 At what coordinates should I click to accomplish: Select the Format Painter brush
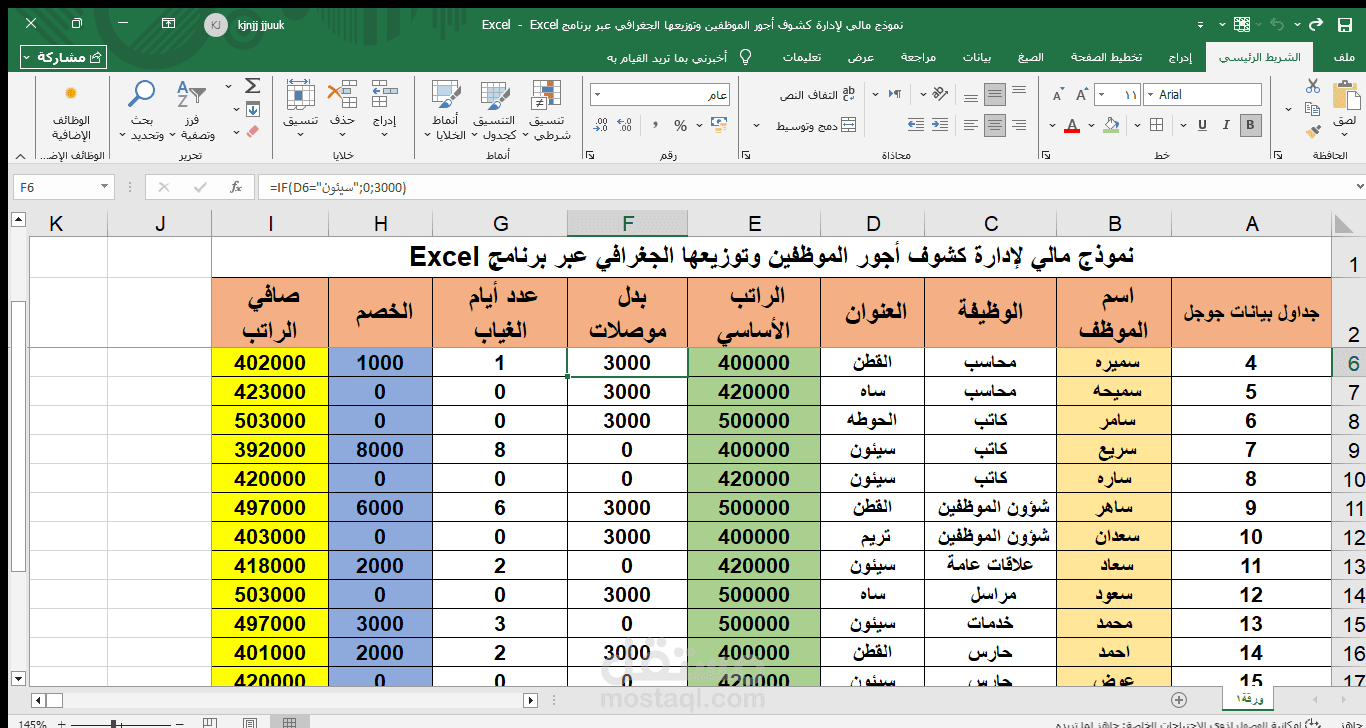(x=1312, y=132)
